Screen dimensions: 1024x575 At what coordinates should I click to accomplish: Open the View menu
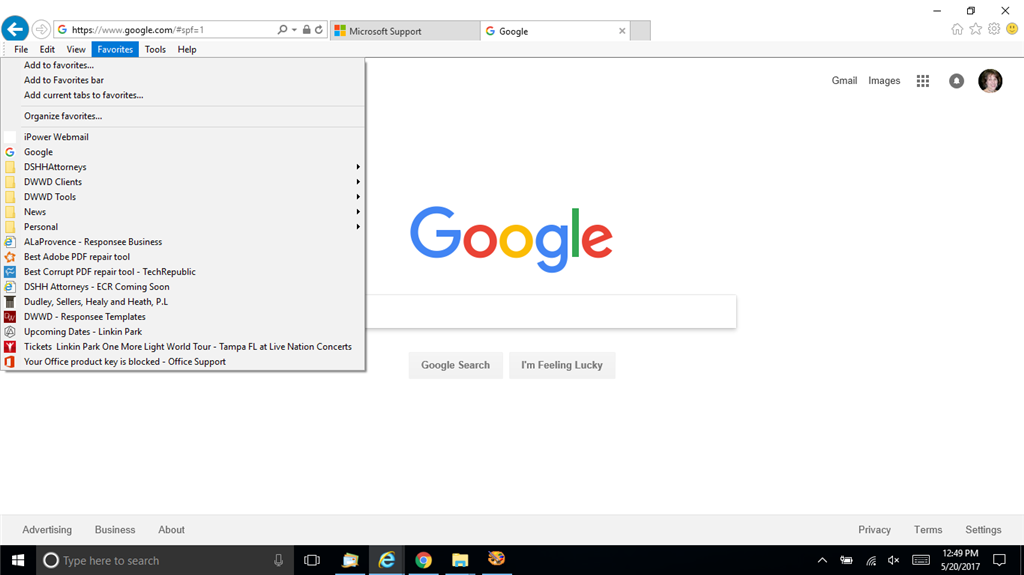tap(76, 50)
